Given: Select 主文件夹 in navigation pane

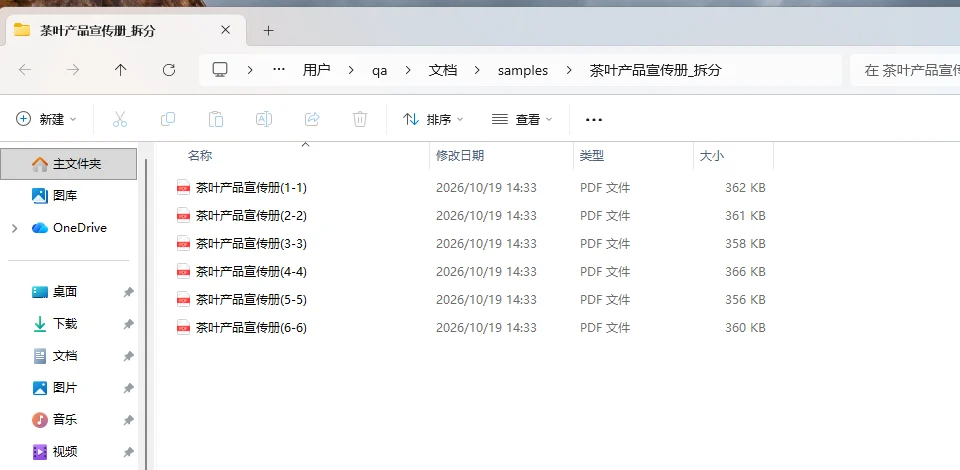Looking at the screenshot, I should point(69,164).
